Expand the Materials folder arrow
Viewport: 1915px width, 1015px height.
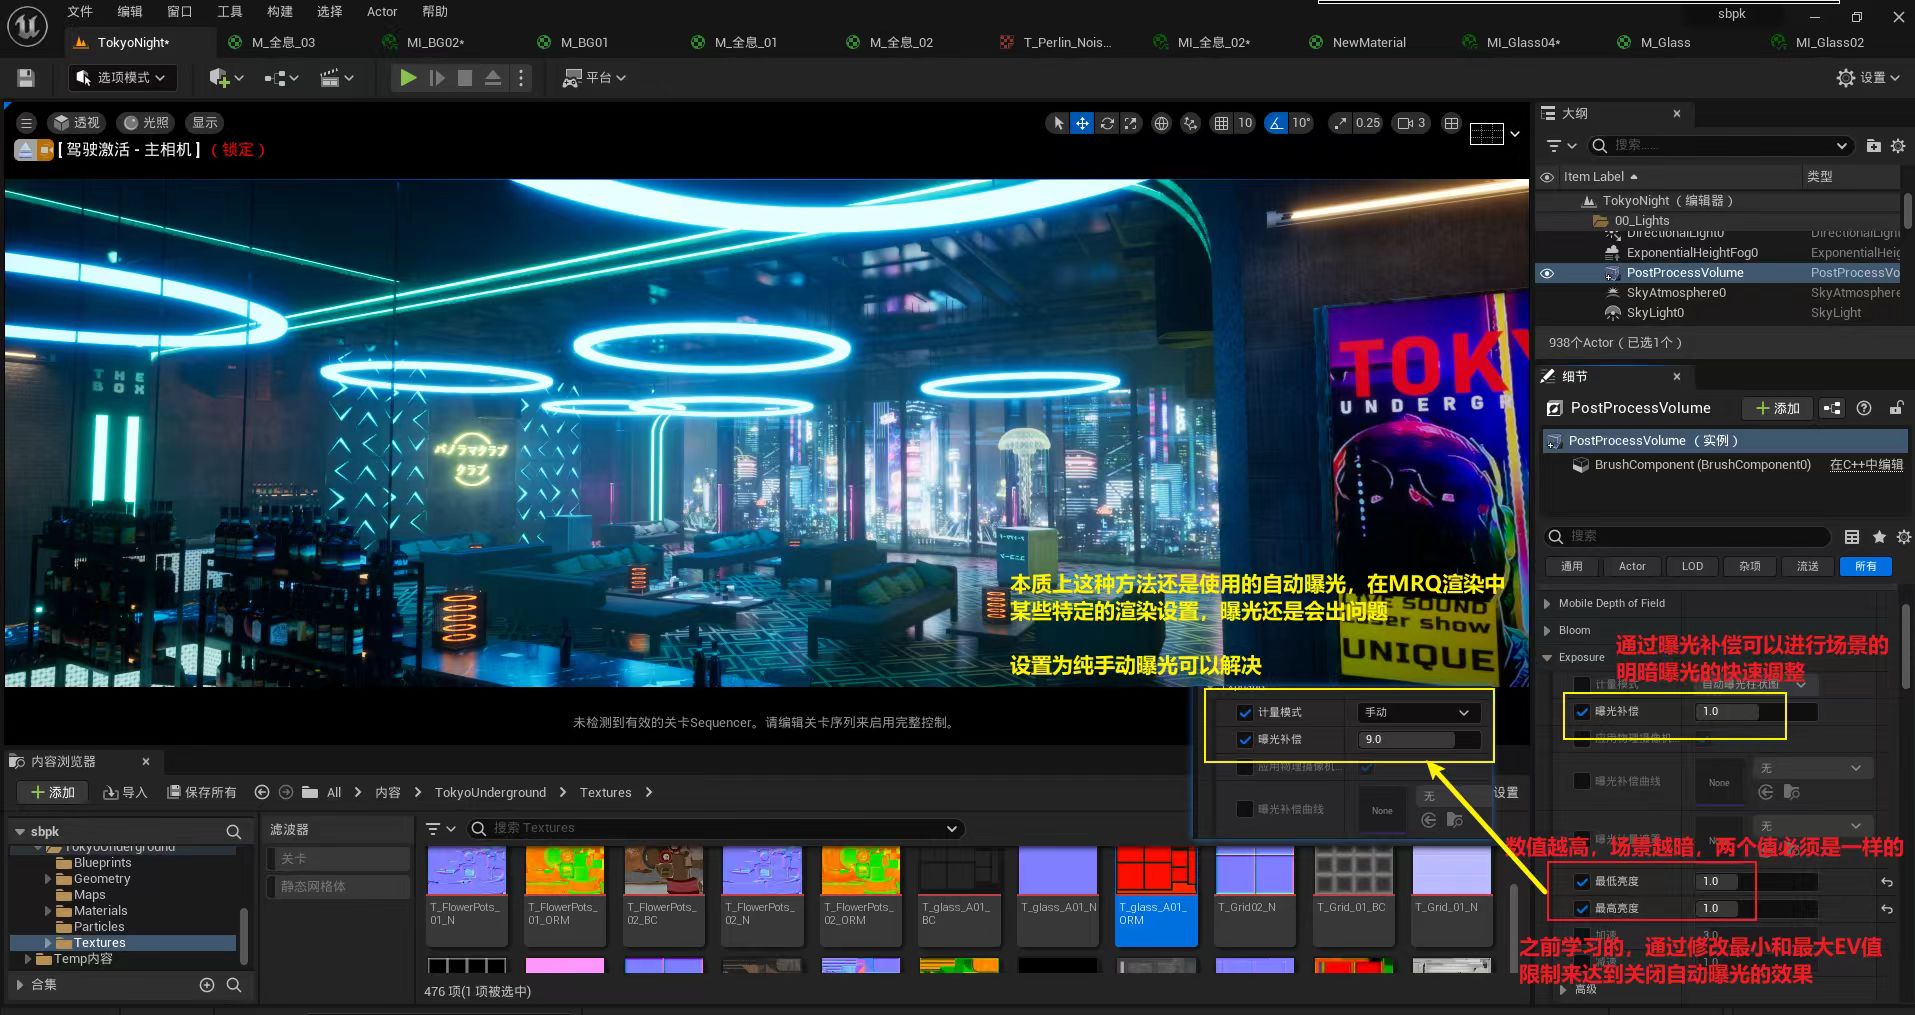pos(47,911)
